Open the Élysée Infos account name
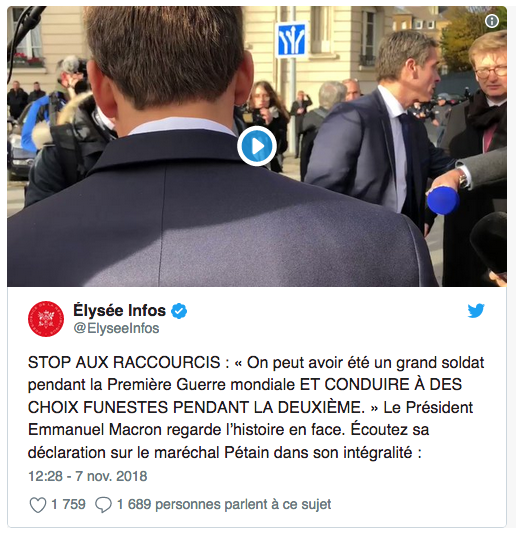516x535 pixels. (x=119, y=310)
